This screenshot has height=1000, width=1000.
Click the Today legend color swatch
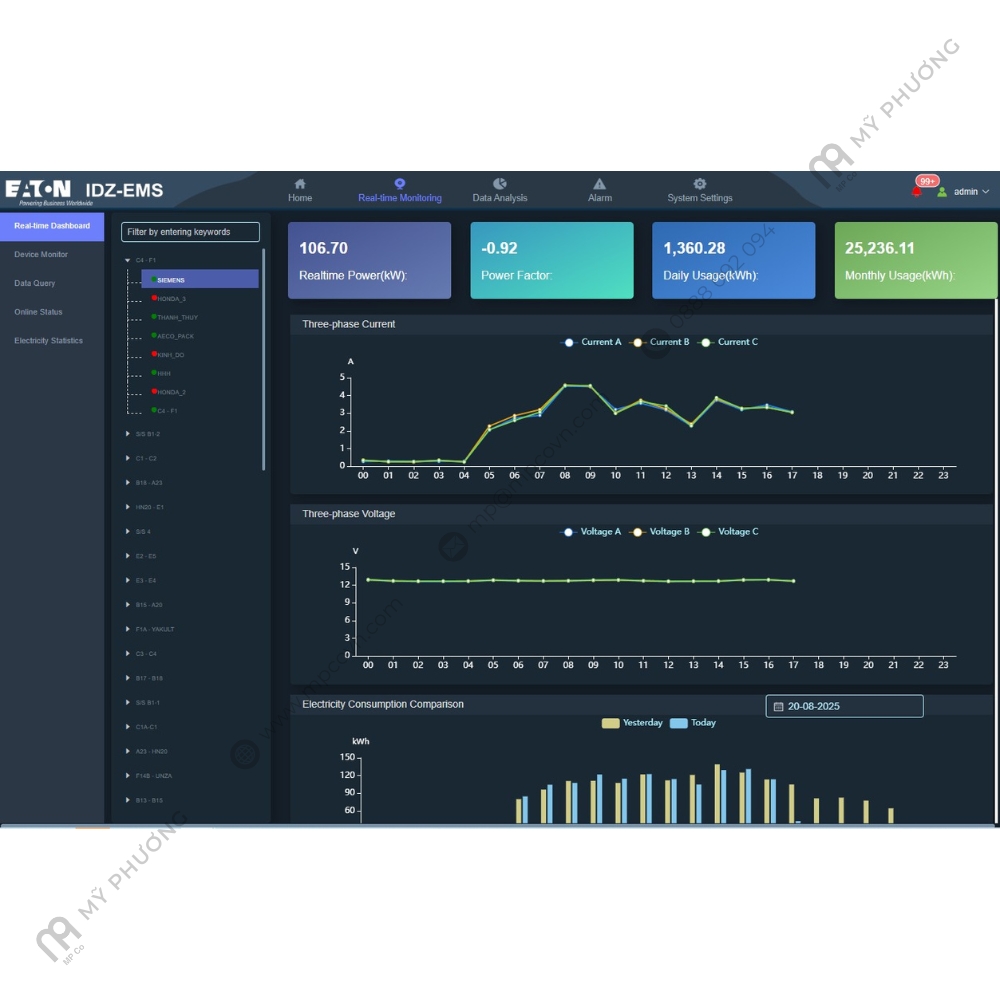tap(679, 723)
